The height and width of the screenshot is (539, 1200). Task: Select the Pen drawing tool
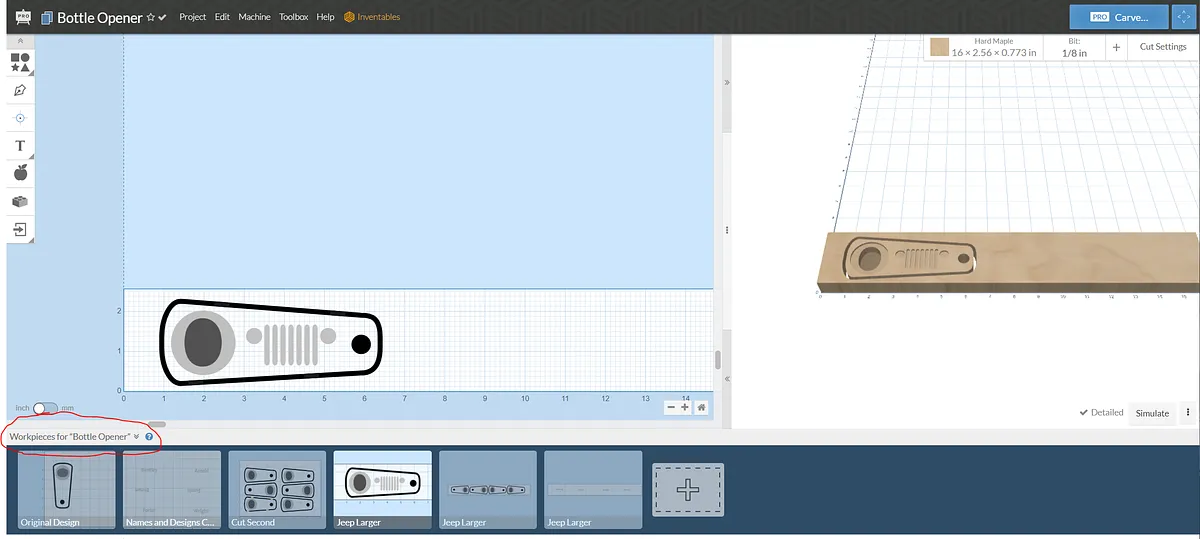tap(20, 90)
